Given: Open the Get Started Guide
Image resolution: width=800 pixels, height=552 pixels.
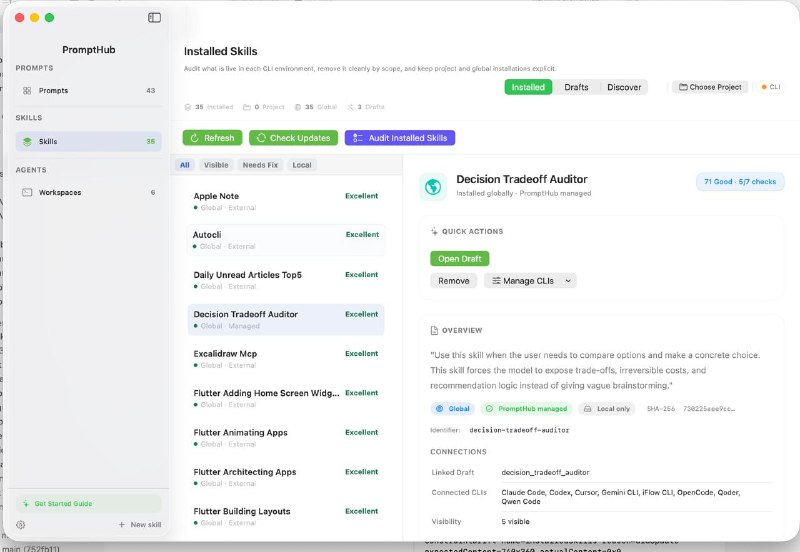Looking at the screenshot, I should 89,504.
